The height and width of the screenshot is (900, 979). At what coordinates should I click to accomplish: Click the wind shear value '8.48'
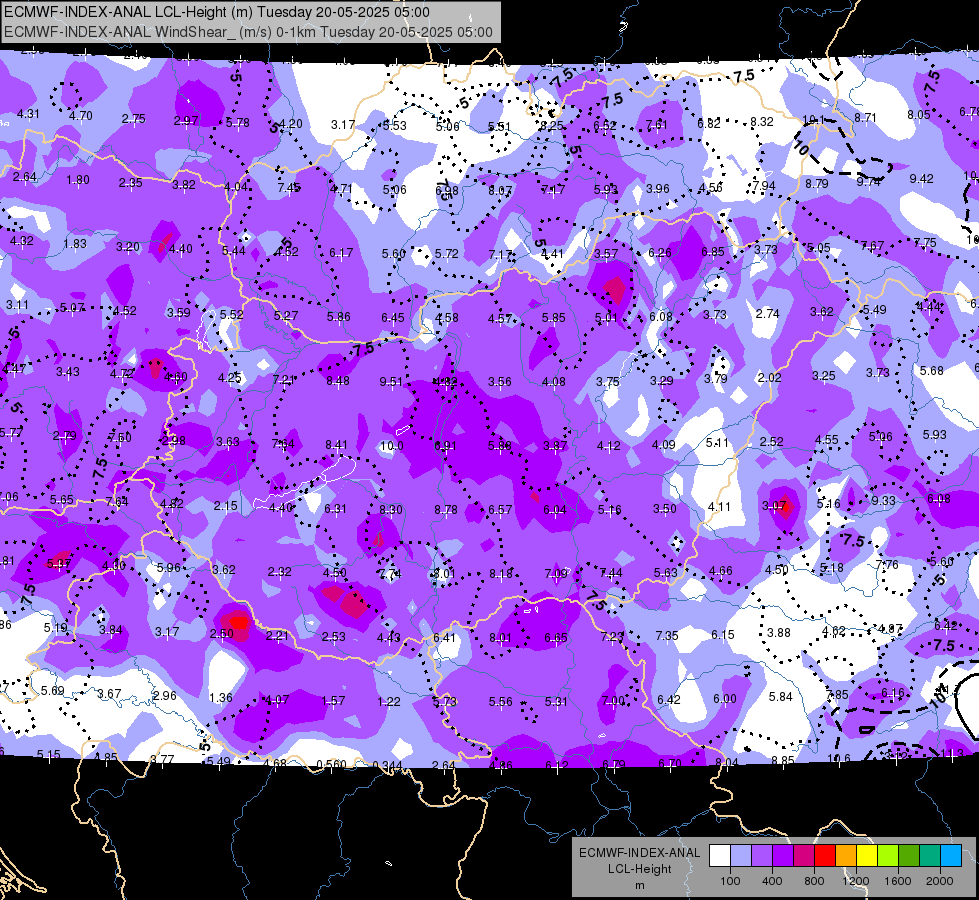(338, 380)
